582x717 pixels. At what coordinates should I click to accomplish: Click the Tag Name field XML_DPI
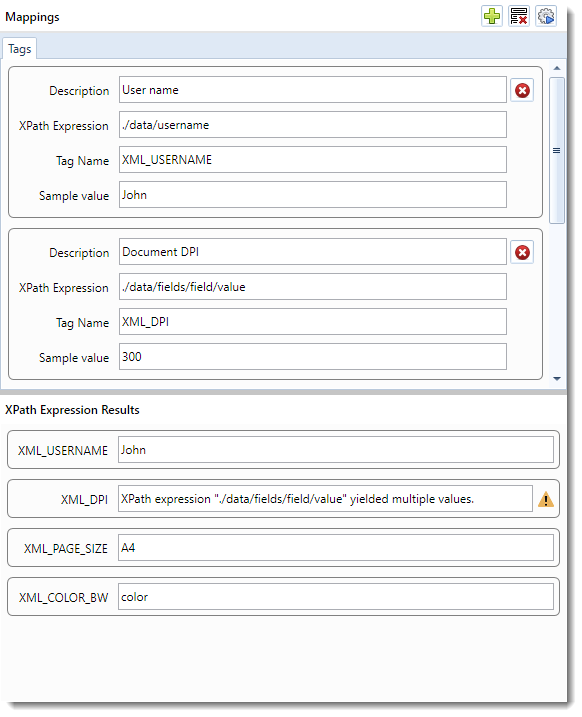[313, 321]
